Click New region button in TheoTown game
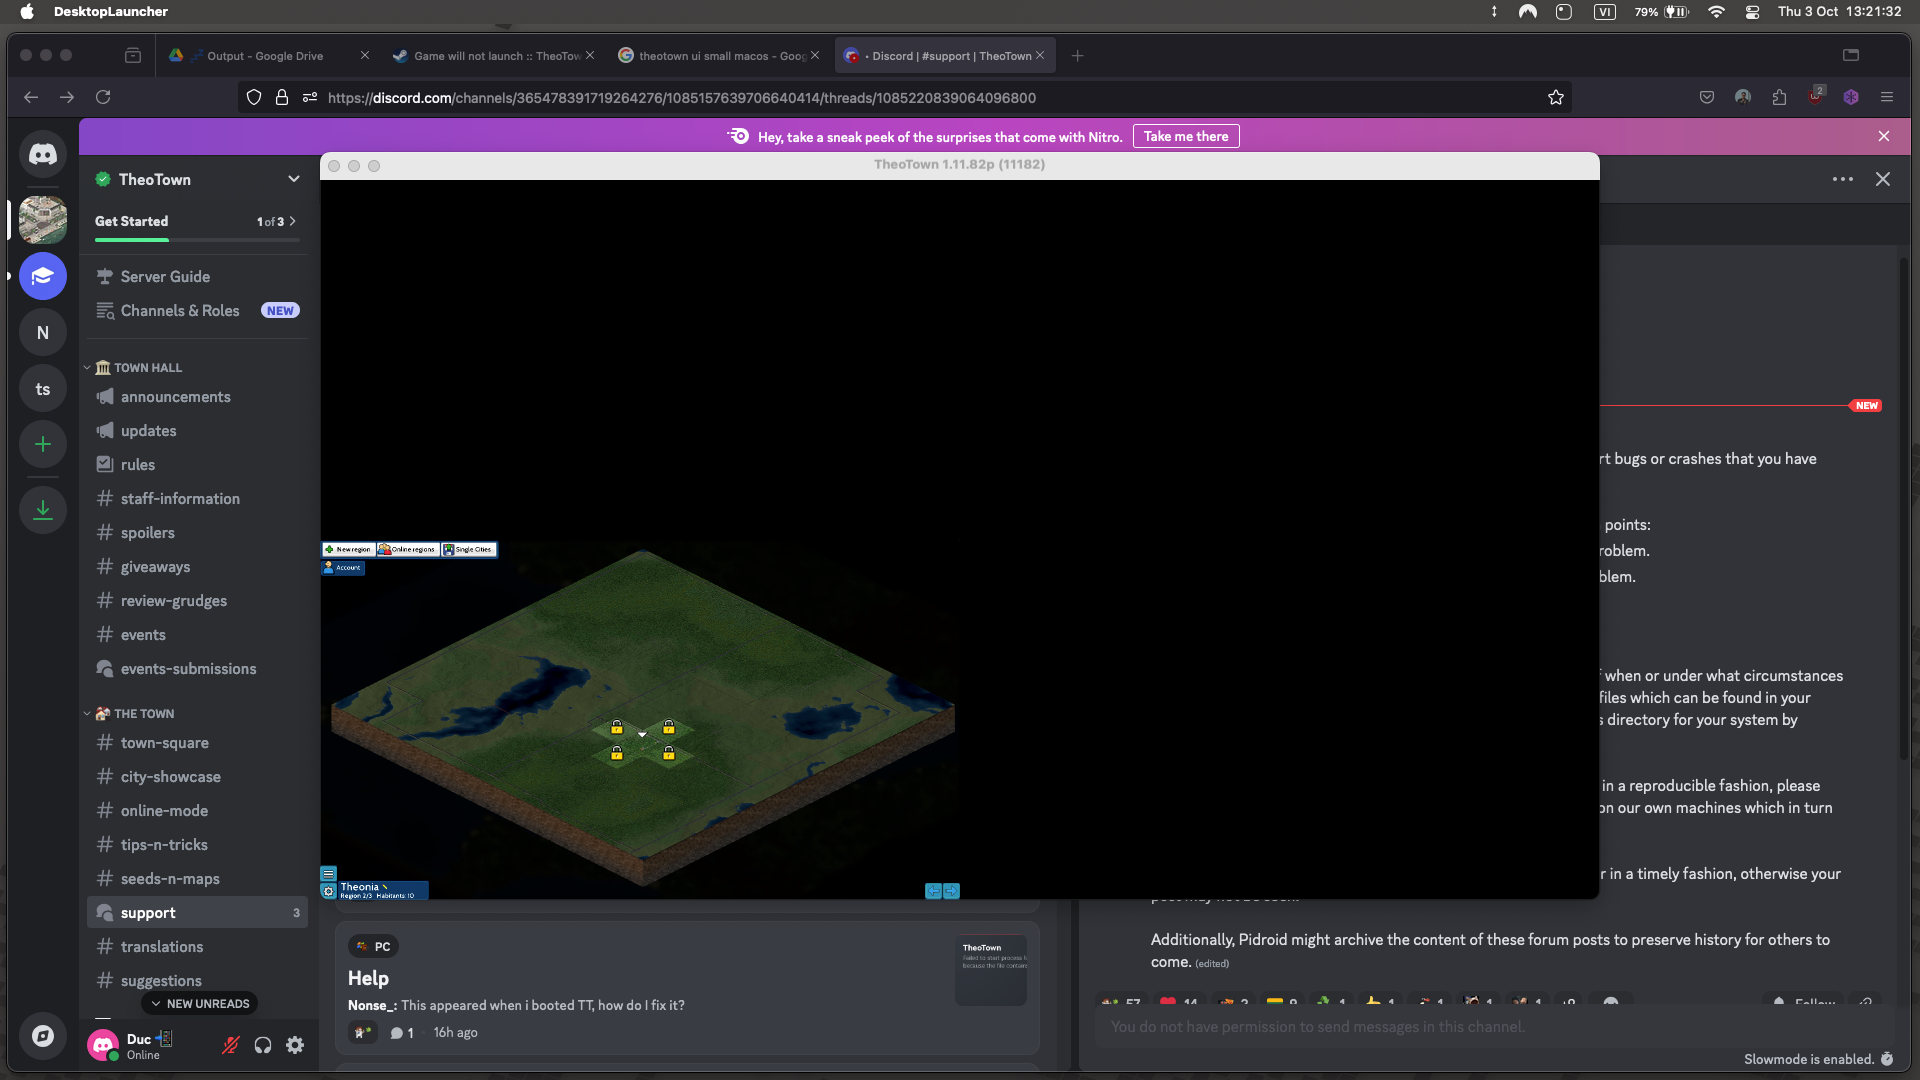The image size is (1920, 1080). pyautogui.click(x=348, y=549)
